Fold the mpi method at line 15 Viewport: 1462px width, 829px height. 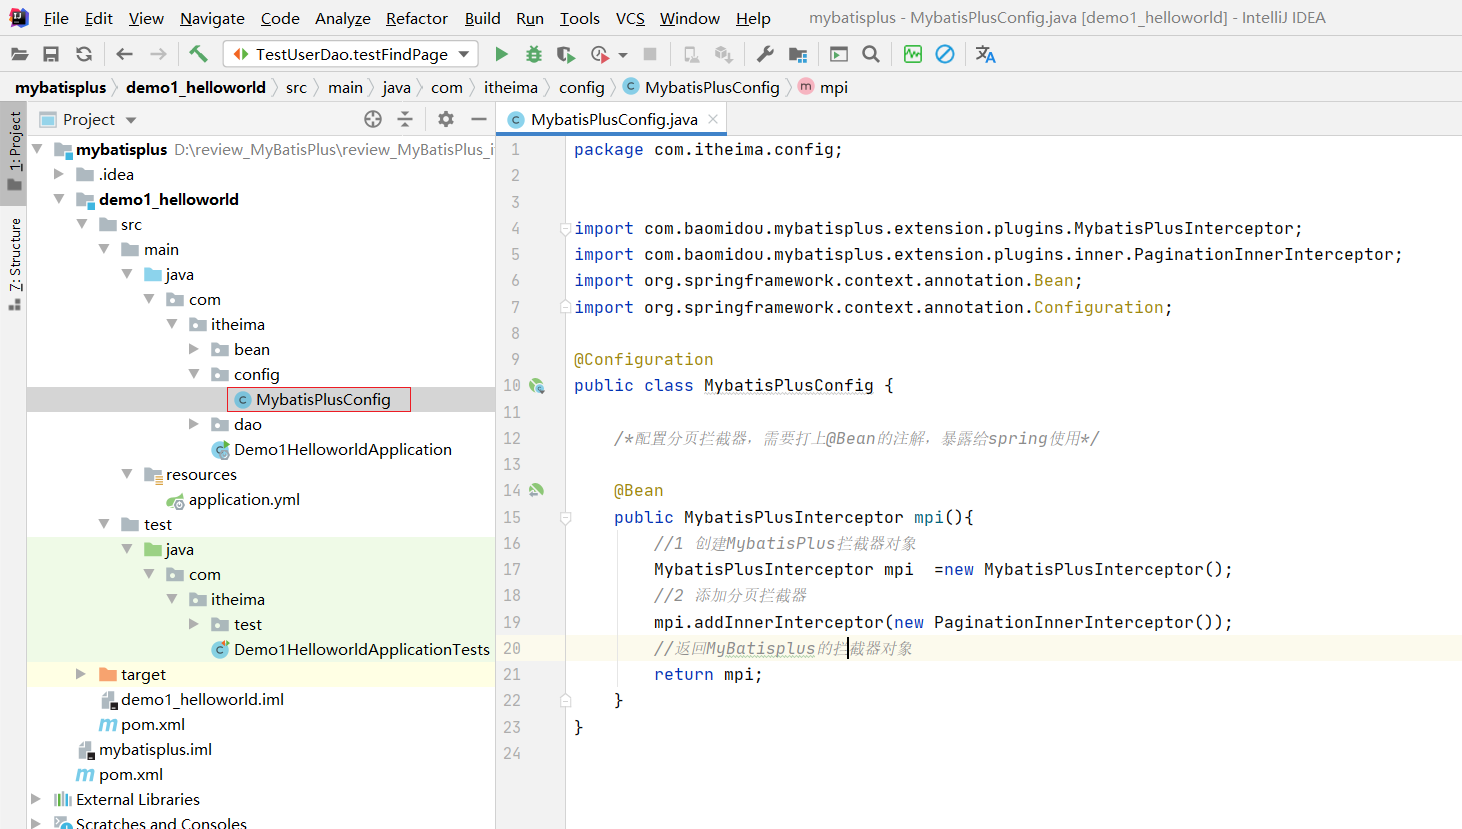[565, 518]
